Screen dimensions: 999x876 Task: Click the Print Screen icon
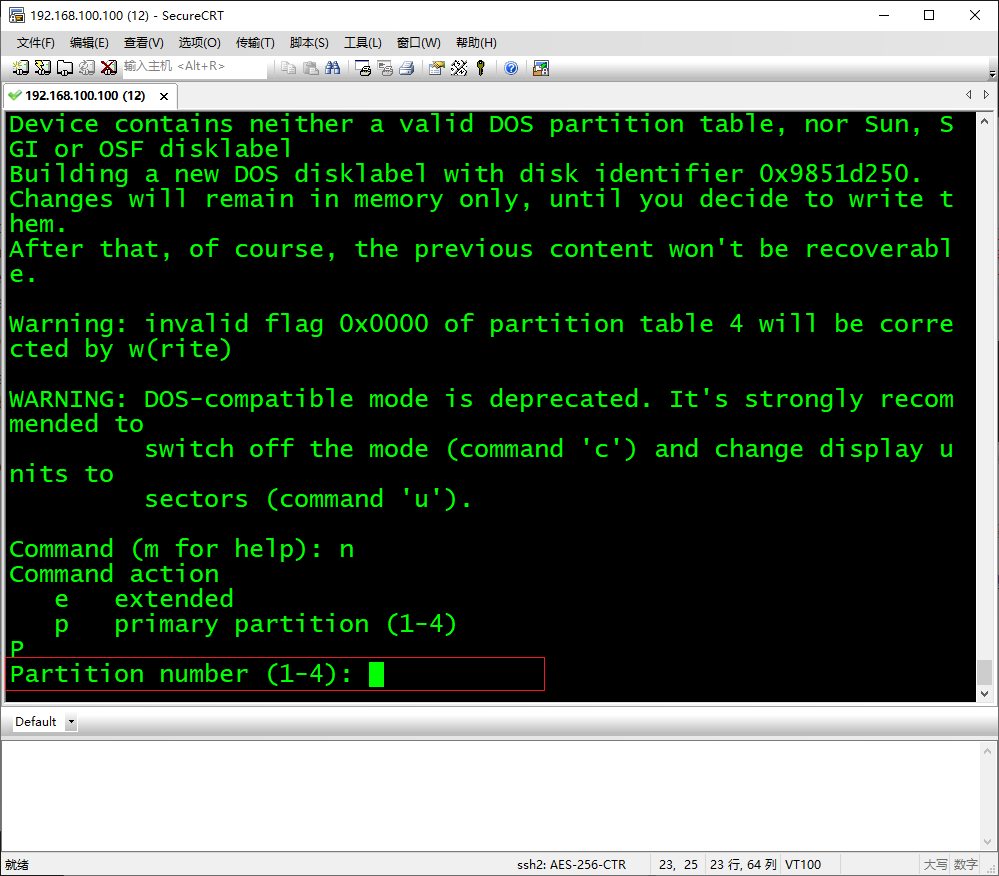point(363,68)
